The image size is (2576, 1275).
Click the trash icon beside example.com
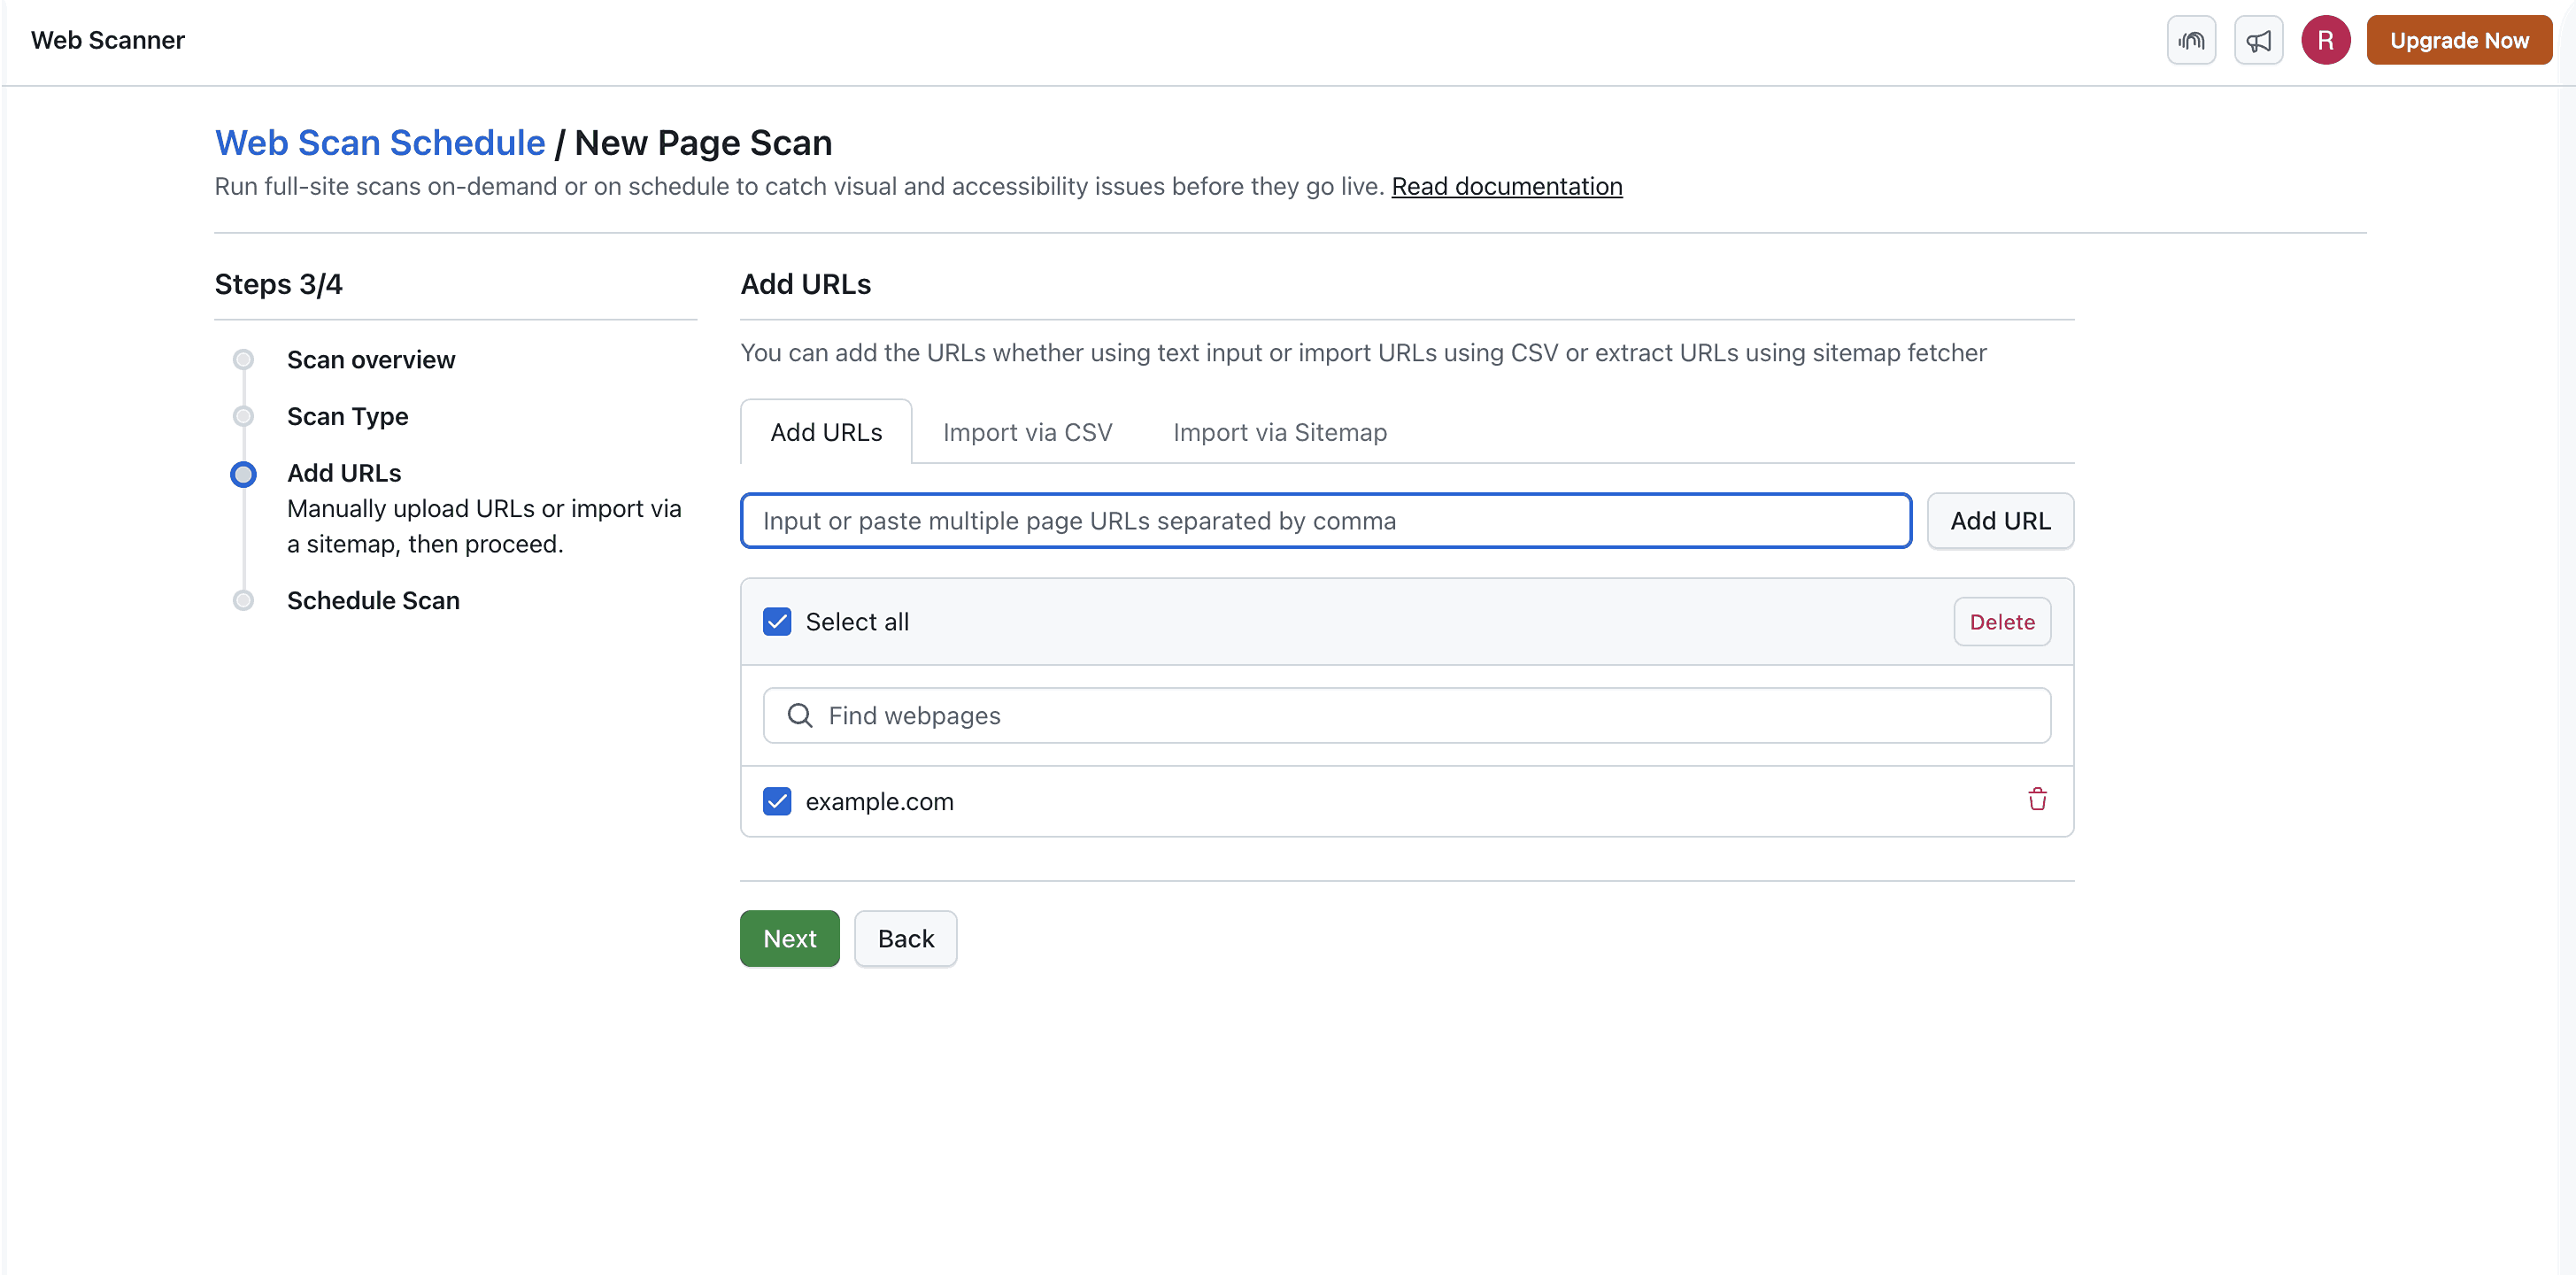click(x=2037, y=800)
